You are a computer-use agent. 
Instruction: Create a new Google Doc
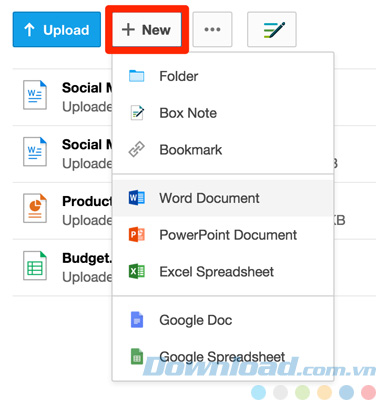tap(223, 320)
